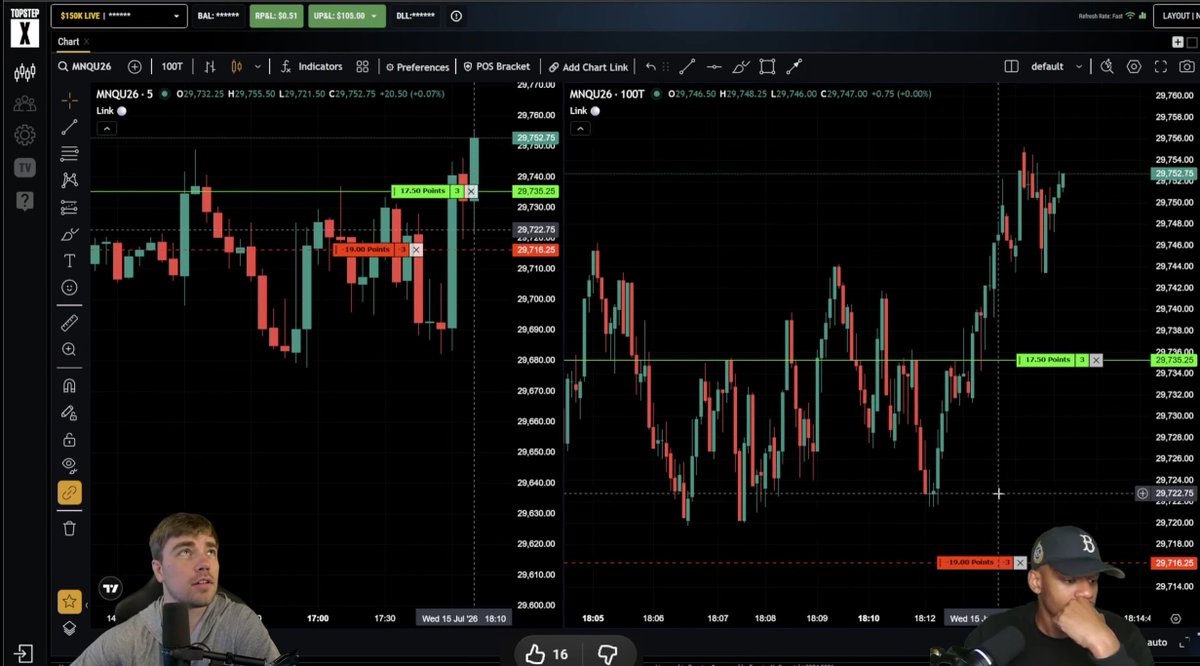Select the ruler measure tool

pos(69,323)
